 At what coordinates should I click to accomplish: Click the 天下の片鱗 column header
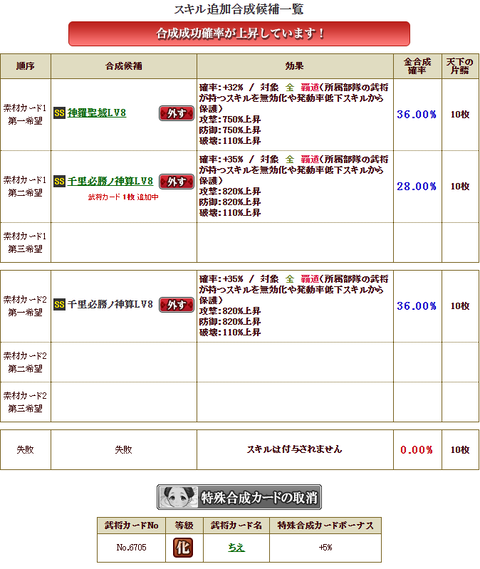tap(460, 66)
